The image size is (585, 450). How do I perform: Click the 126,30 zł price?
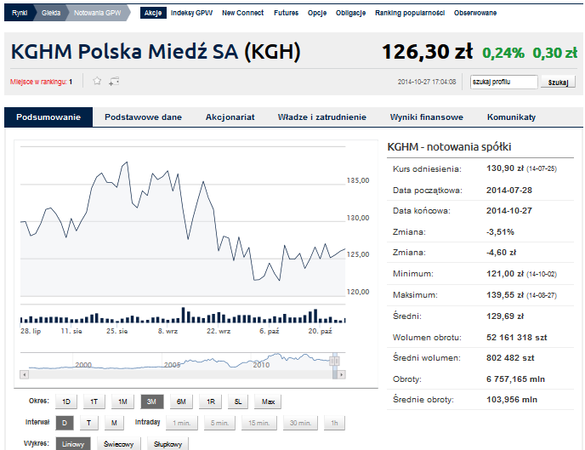427,51
